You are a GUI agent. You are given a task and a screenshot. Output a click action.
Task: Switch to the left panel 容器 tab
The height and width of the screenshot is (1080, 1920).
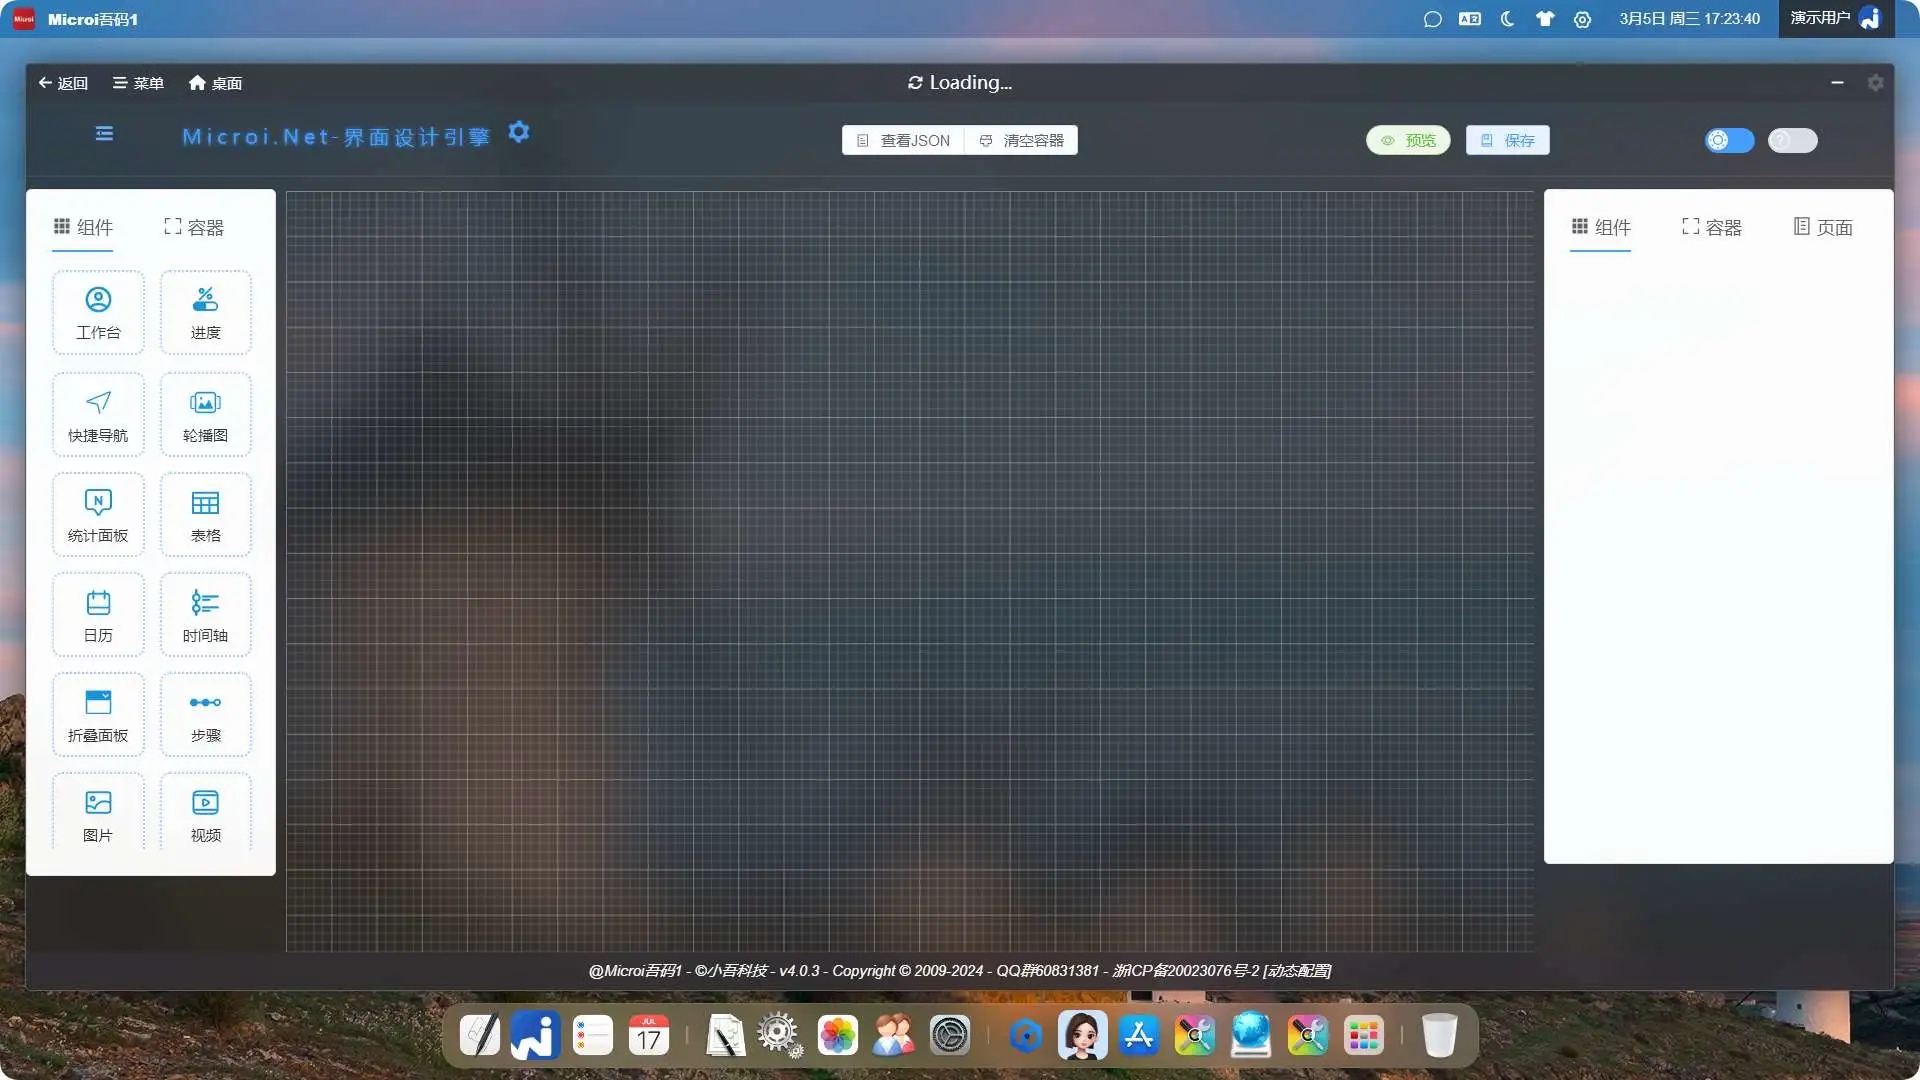point(194,227)
